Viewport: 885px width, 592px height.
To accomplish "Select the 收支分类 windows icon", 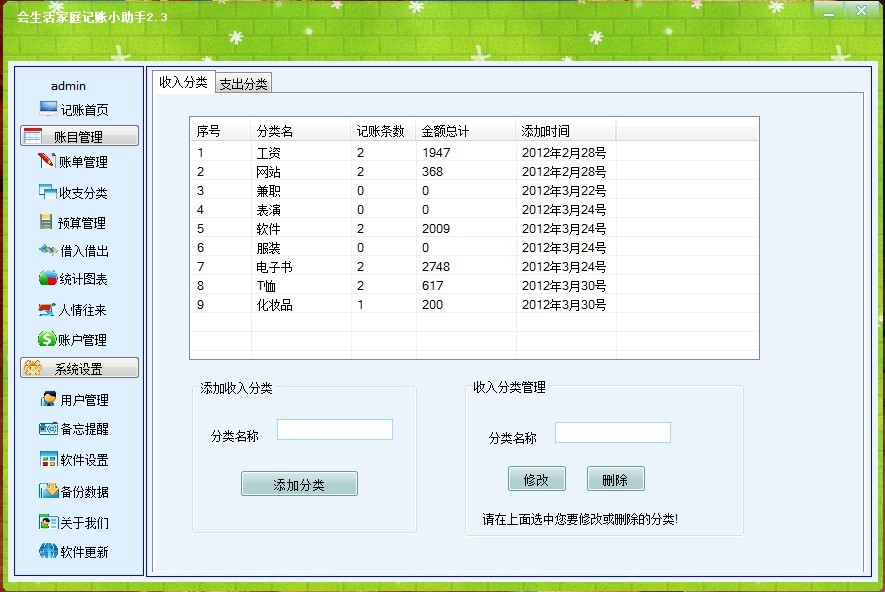I will click(x=47, y=192).
